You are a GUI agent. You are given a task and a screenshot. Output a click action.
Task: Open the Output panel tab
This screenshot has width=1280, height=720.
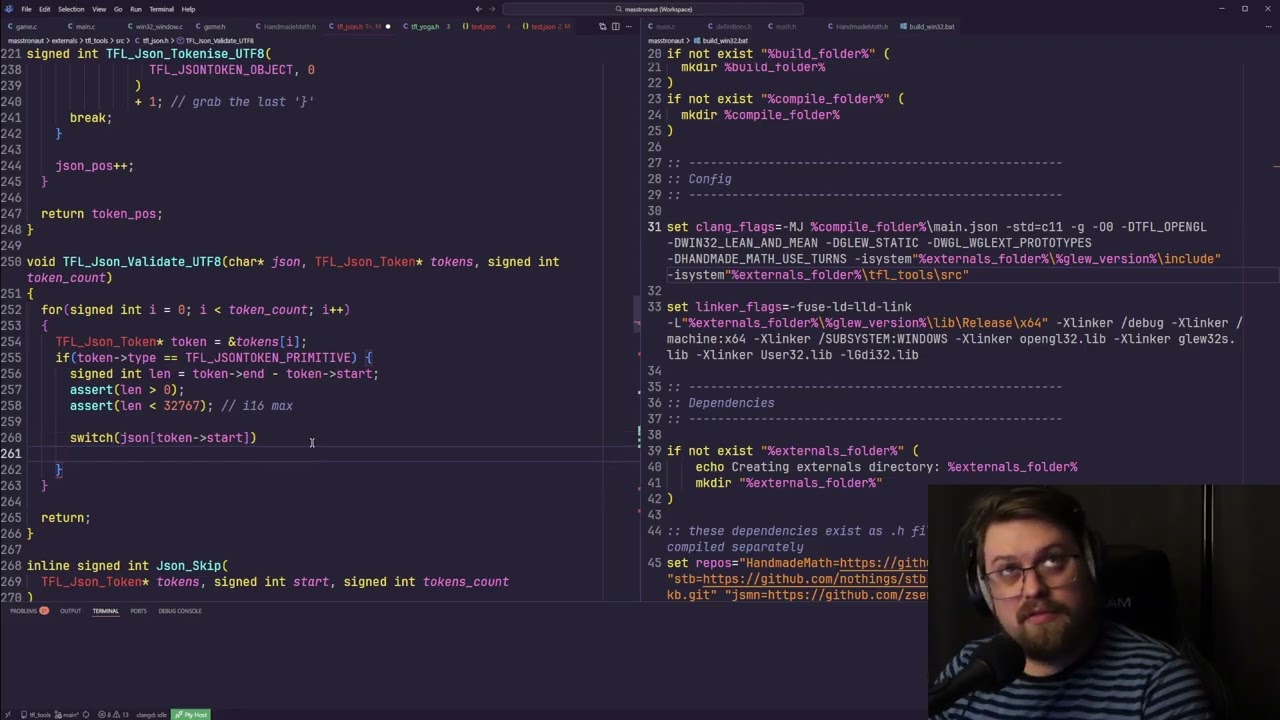[x=70, y=611]
